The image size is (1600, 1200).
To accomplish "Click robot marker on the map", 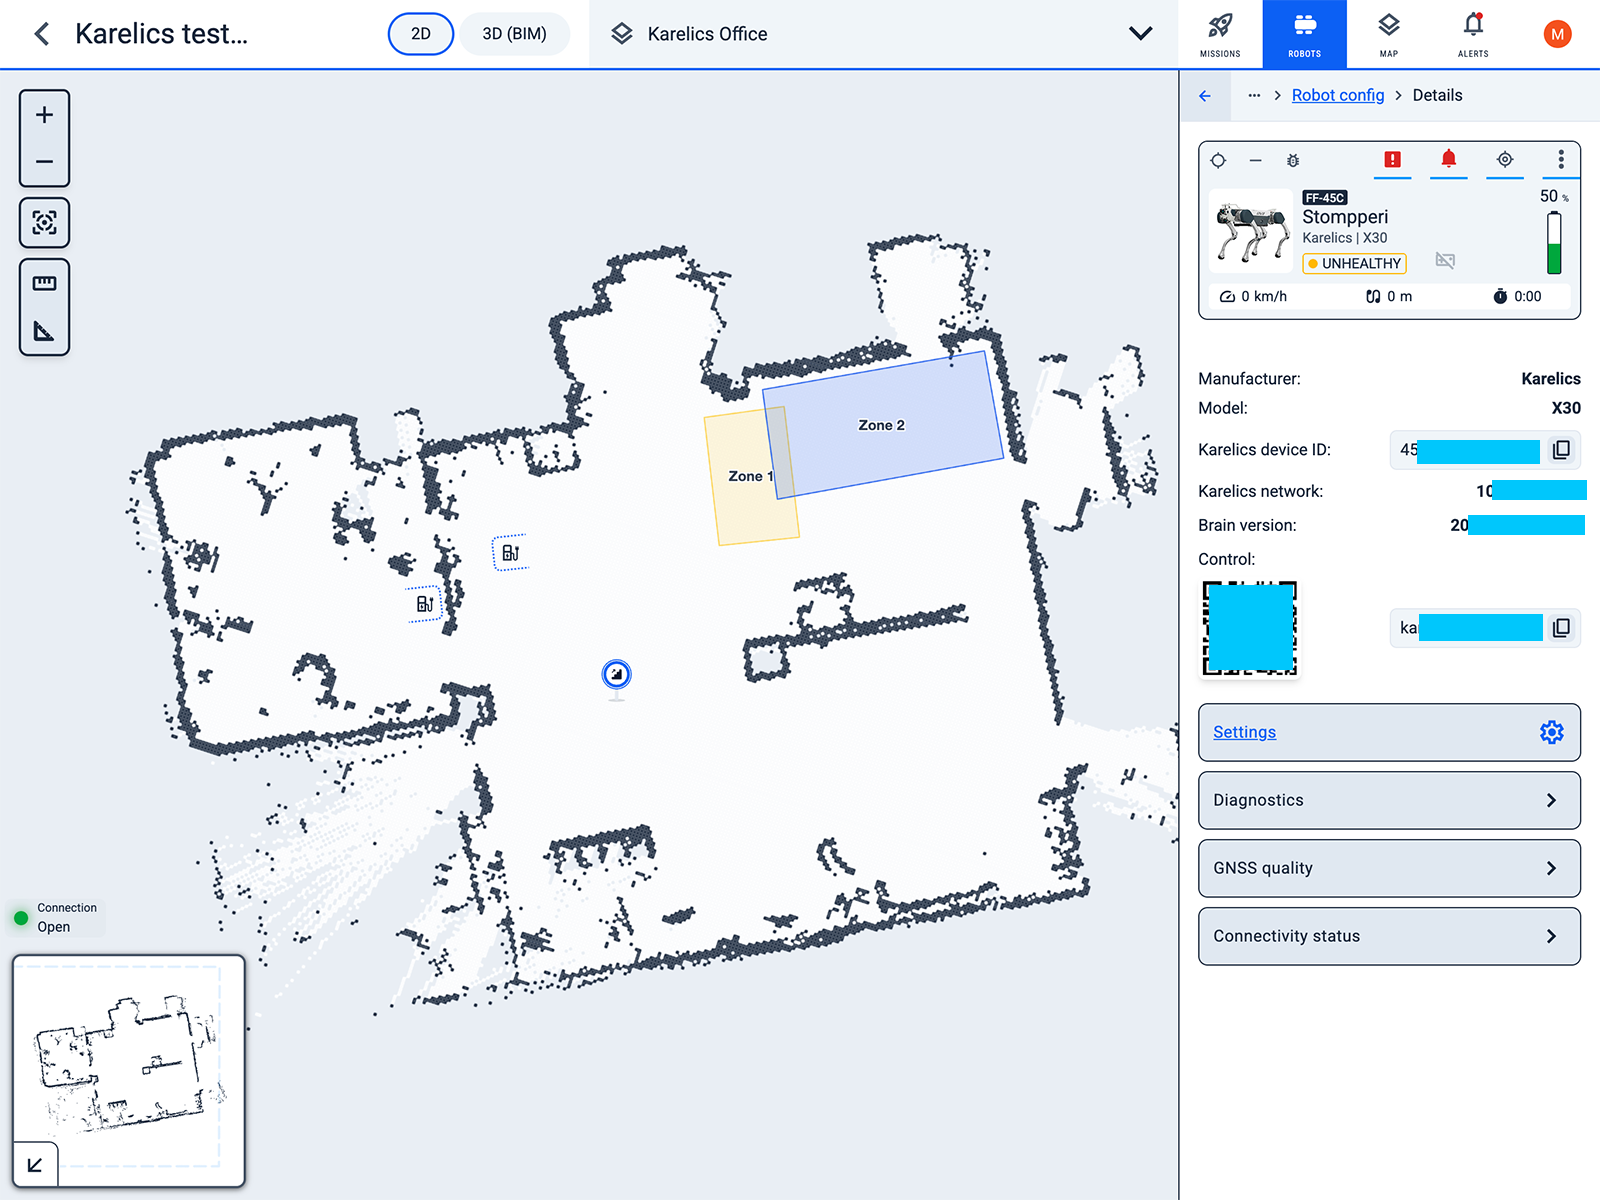I will [x=616, y=675].
